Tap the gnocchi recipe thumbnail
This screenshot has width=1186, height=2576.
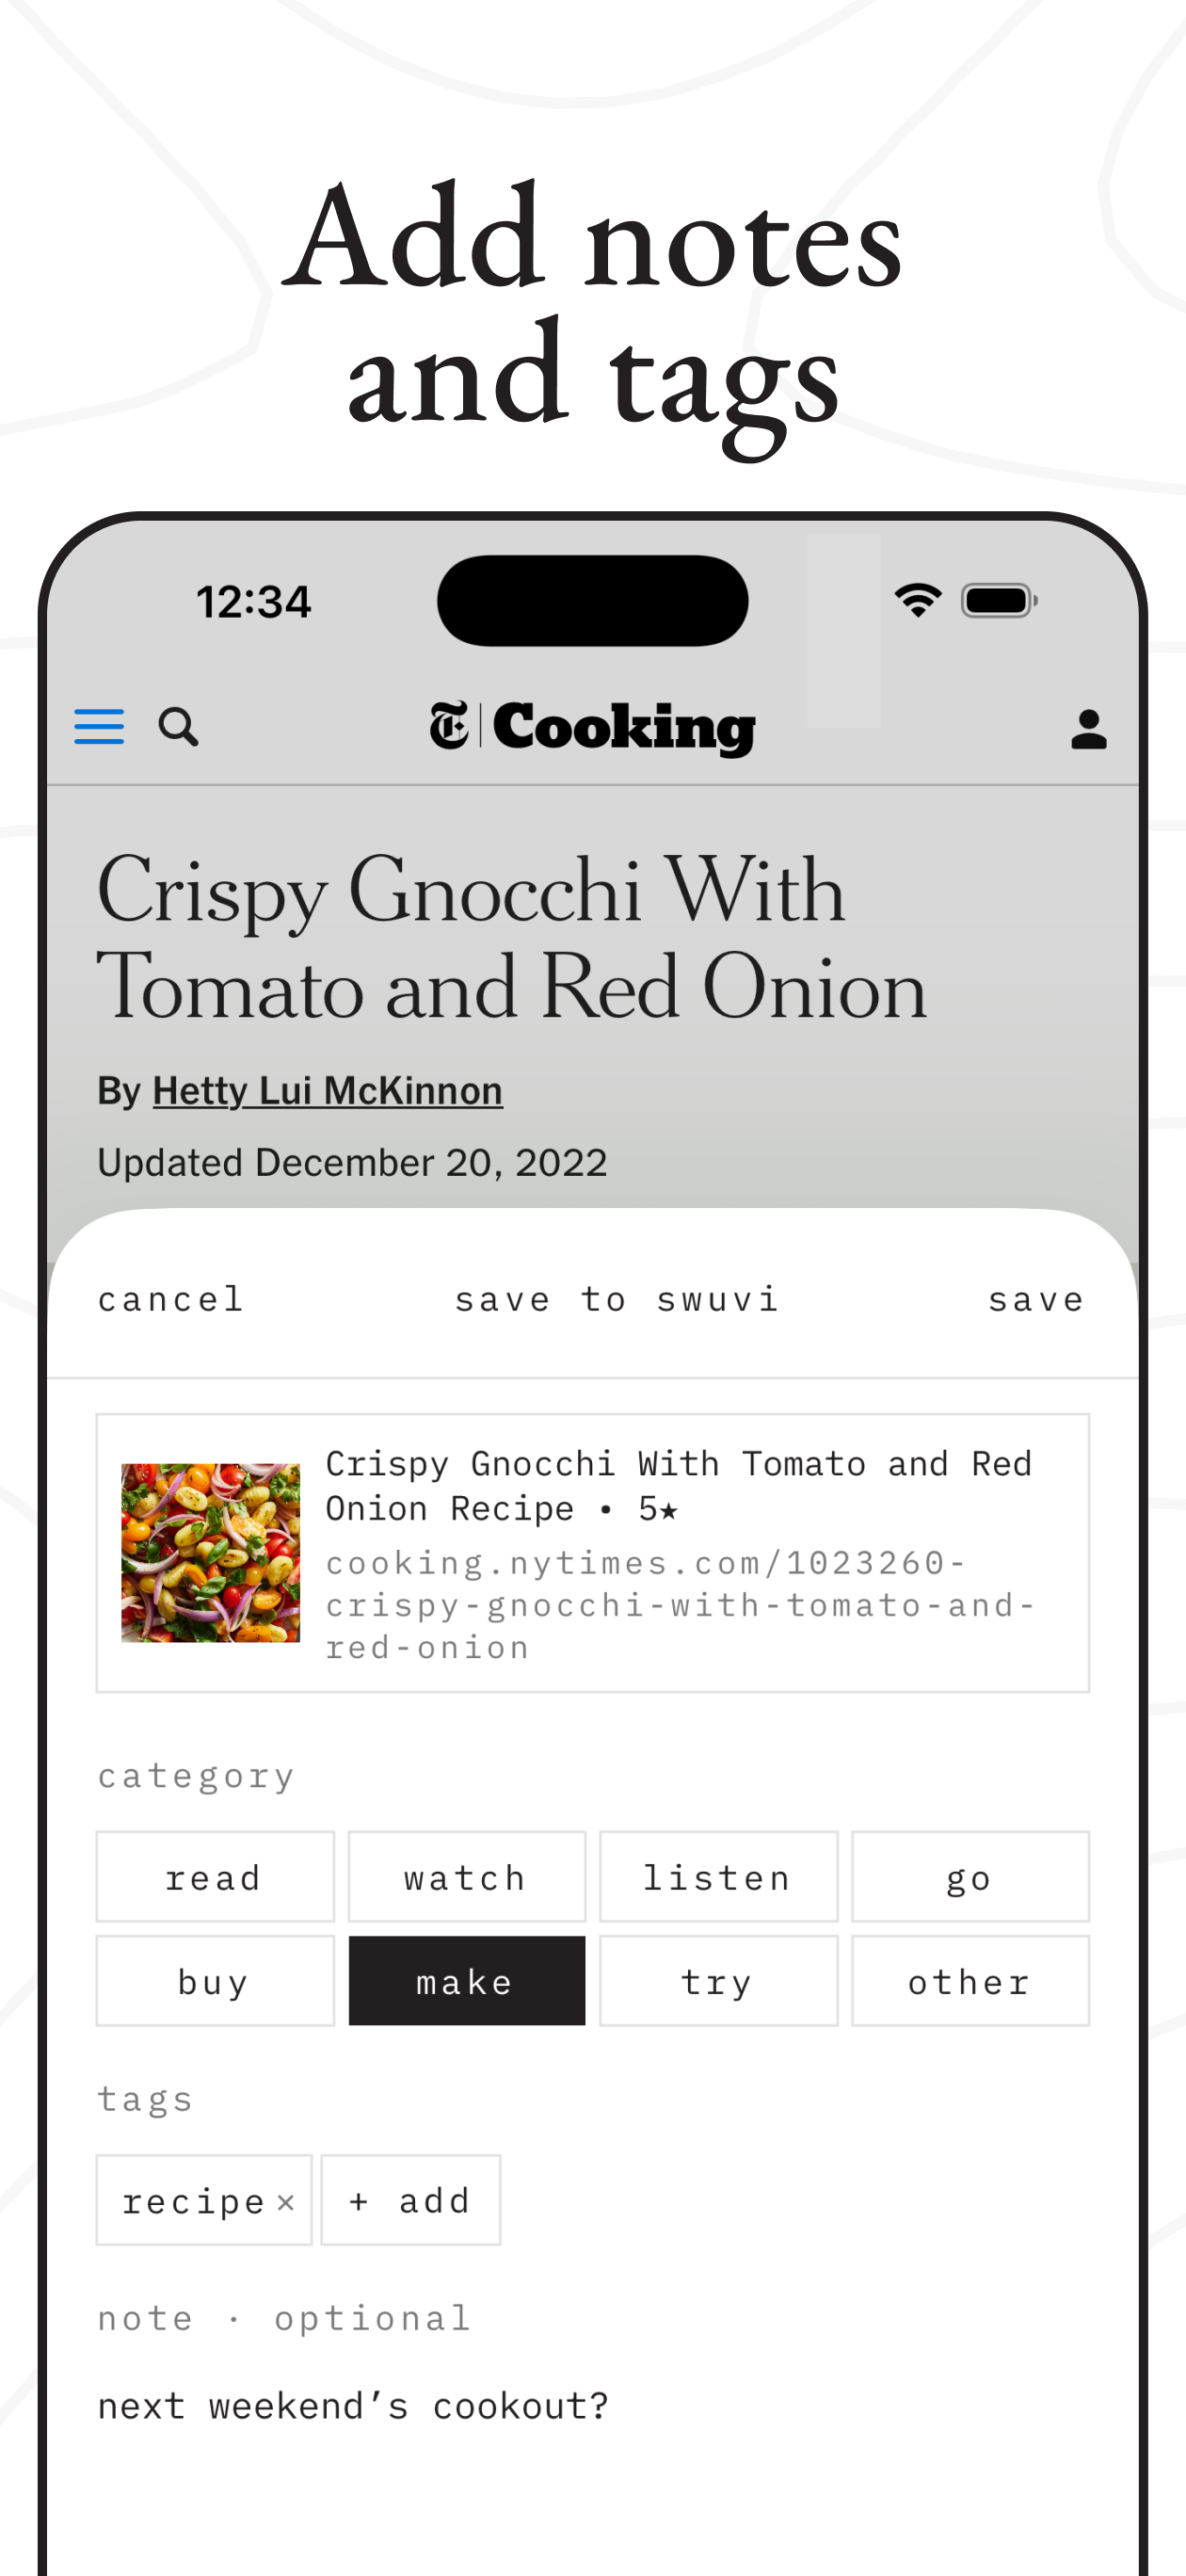[x=210, y=1552]
